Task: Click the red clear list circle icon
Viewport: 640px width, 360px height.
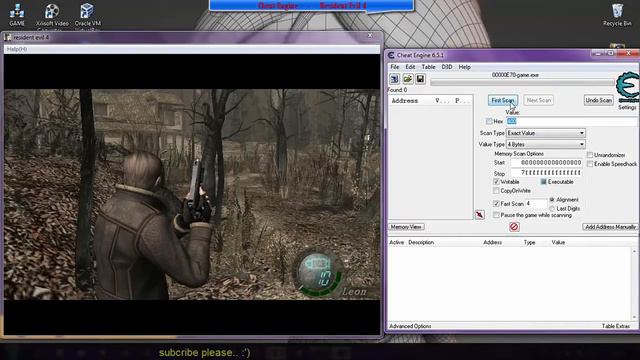Action: point(514,227)
